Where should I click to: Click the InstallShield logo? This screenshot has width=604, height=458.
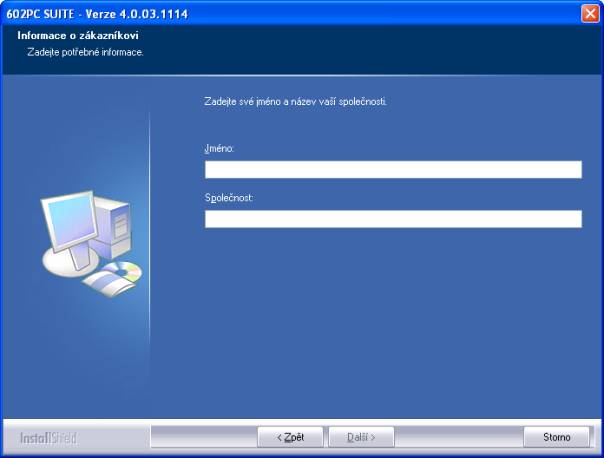point(48,437)
